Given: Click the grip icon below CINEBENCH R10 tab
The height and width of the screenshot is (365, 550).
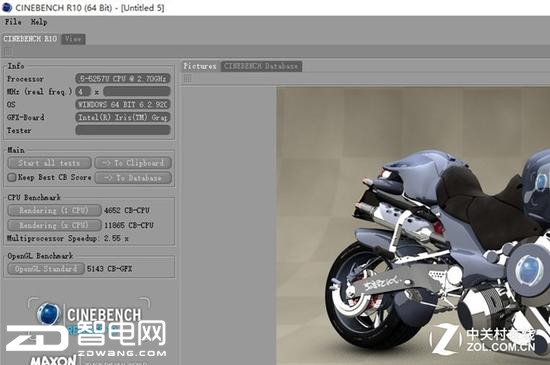Looking at the screenshot, I should click(8, 52).
